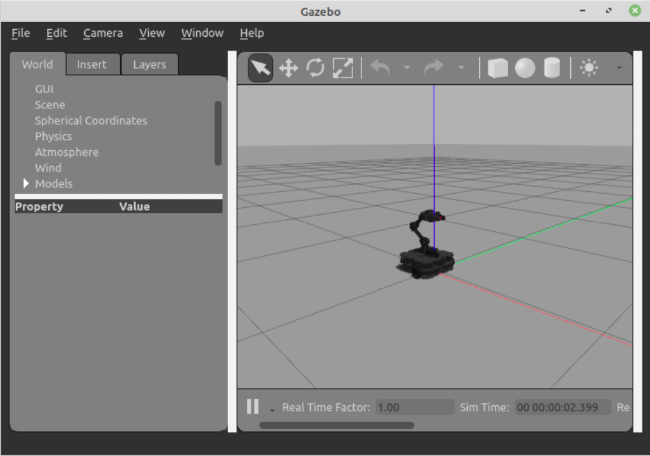Select Physics in the world tree
650x456 pixels.
[53, 136]
